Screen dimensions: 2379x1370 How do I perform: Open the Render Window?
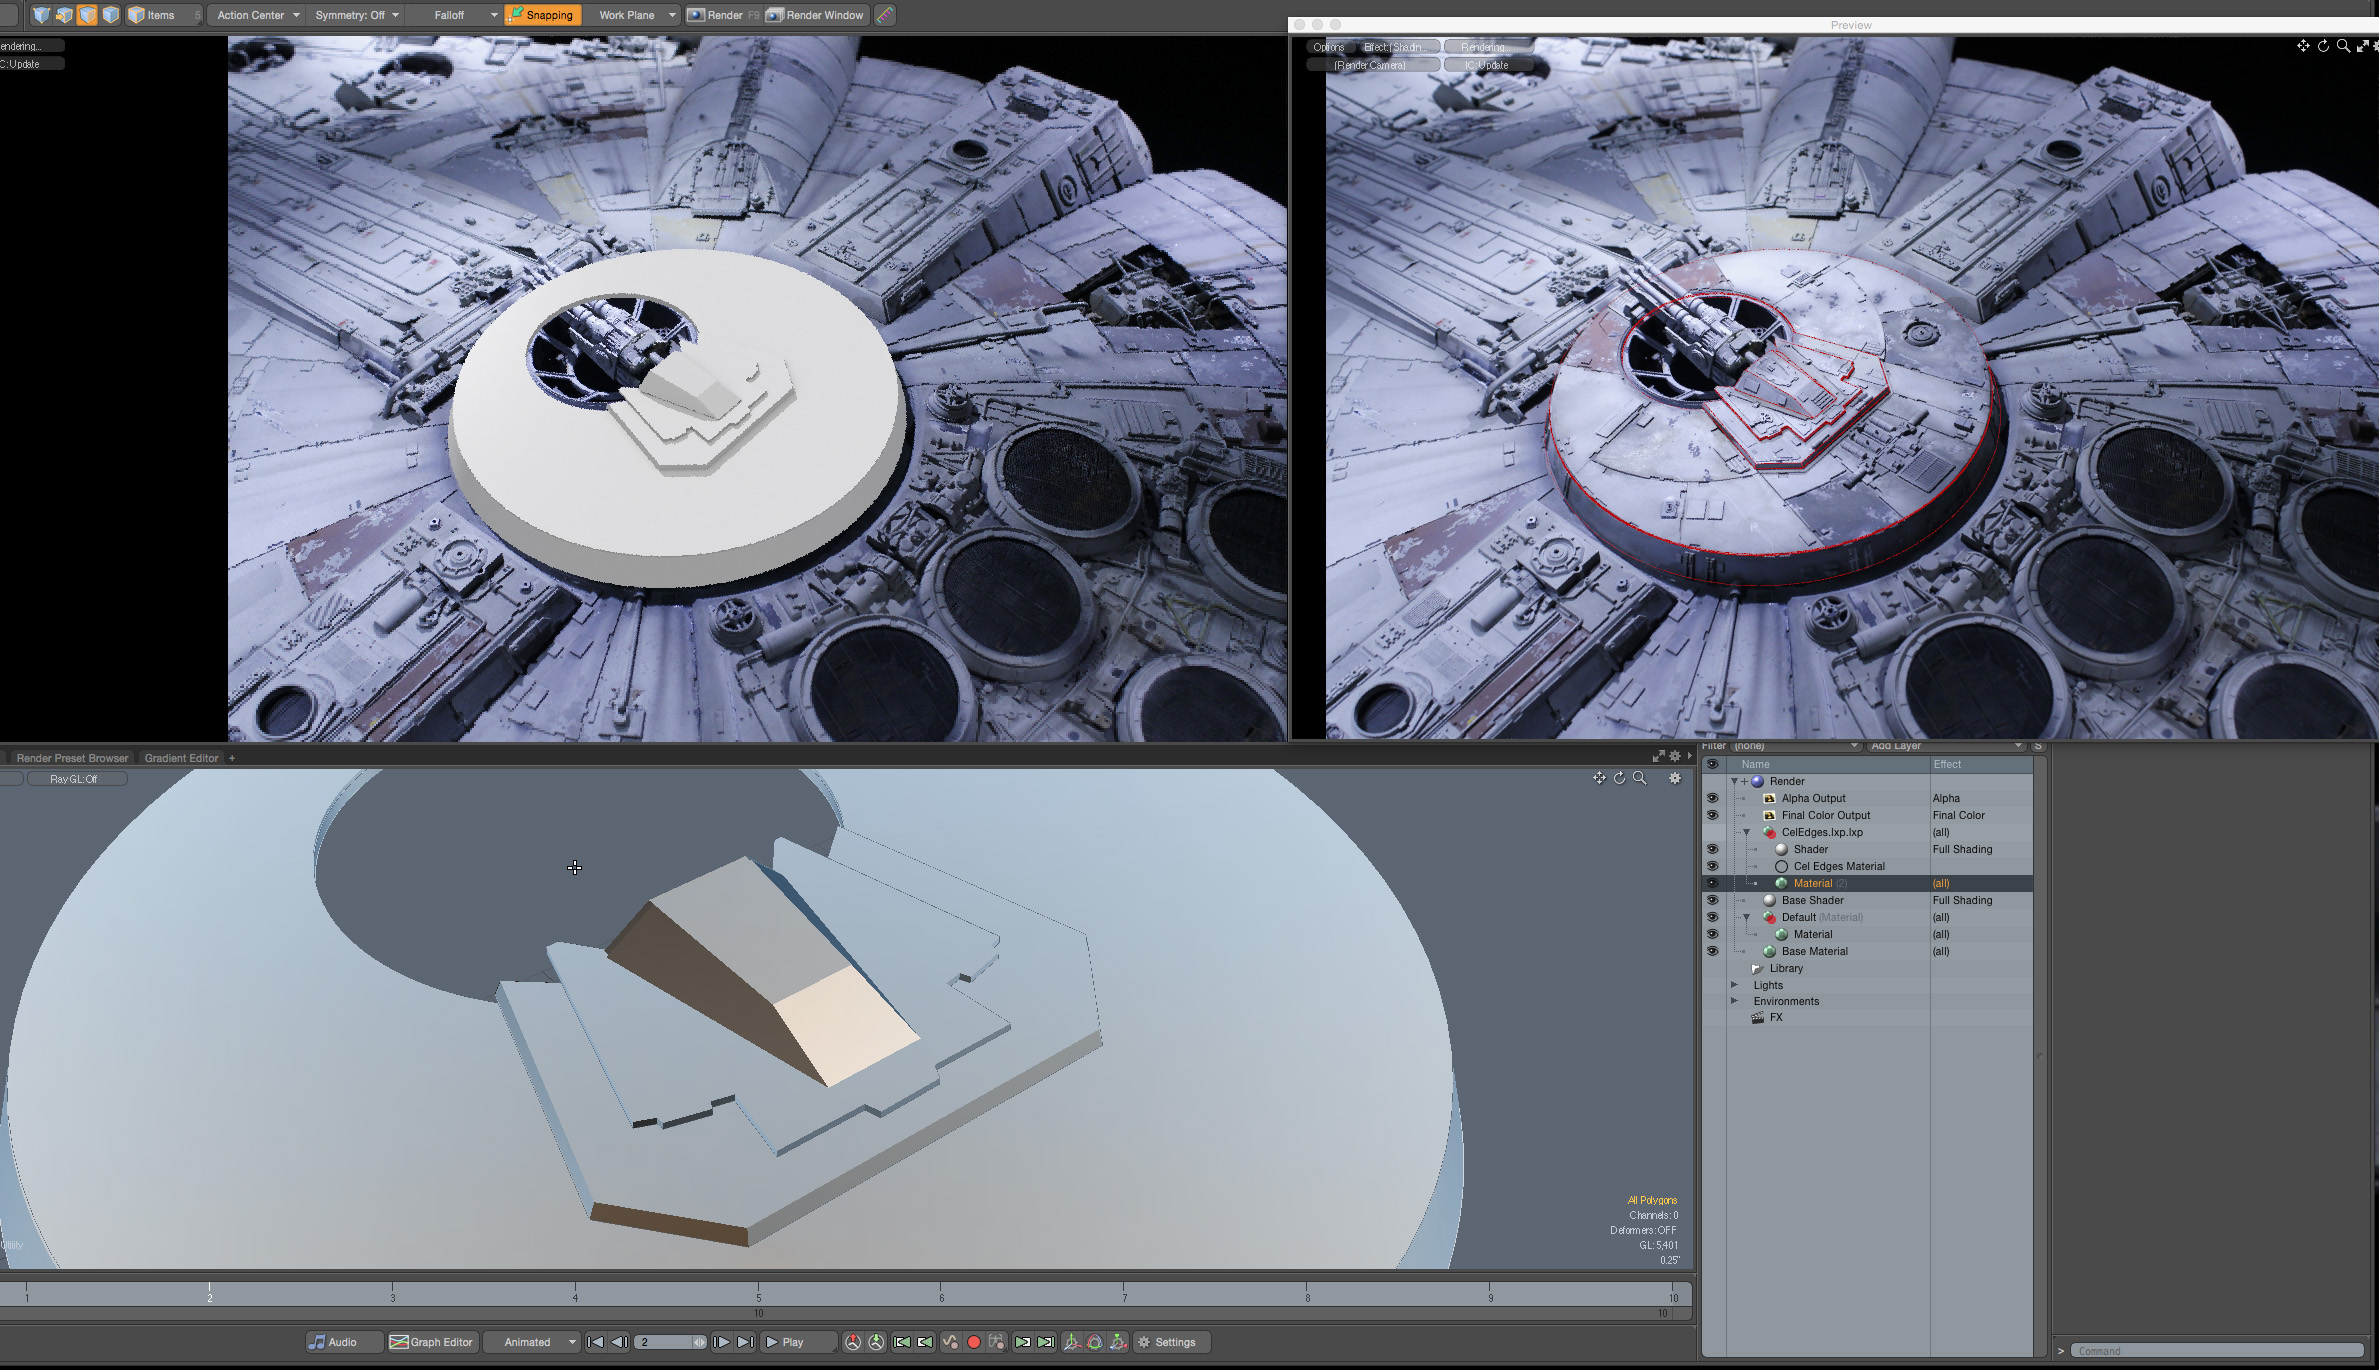[815, 15]
